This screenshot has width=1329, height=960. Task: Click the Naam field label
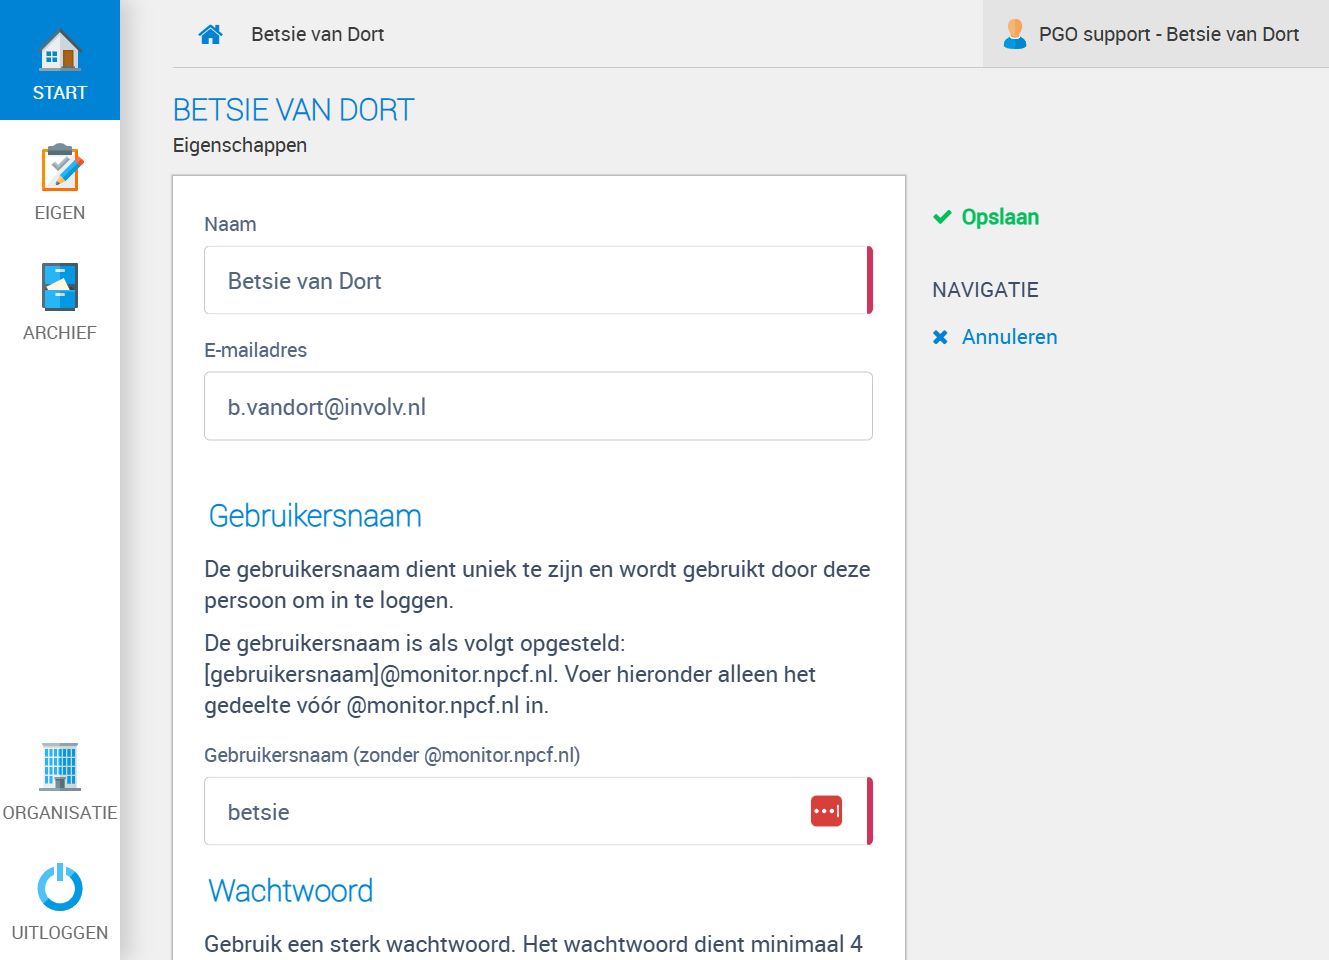click(230, 224)
